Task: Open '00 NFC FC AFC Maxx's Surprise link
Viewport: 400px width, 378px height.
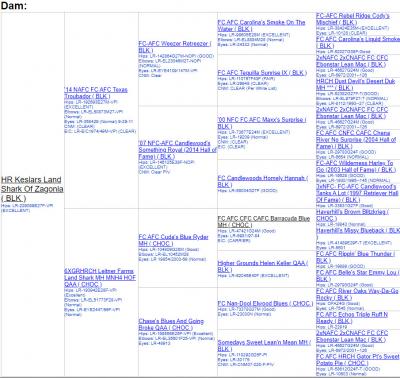Action: point(262,123)
